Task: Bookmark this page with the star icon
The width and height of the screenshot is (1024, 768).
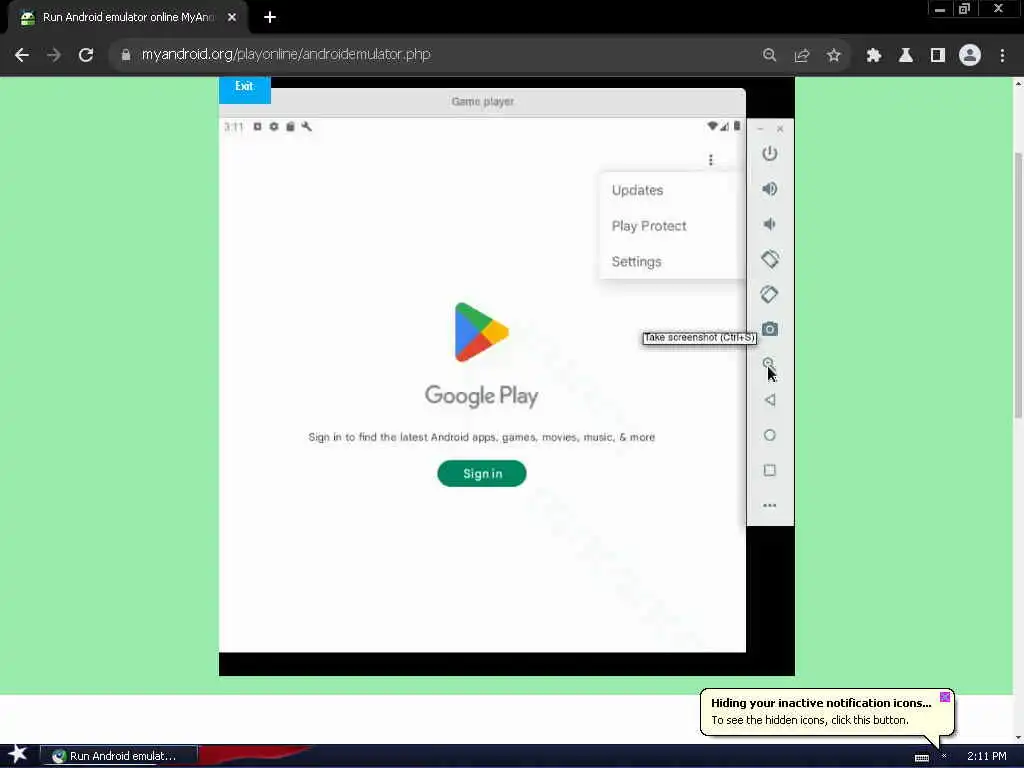Action: click(833, 55)
